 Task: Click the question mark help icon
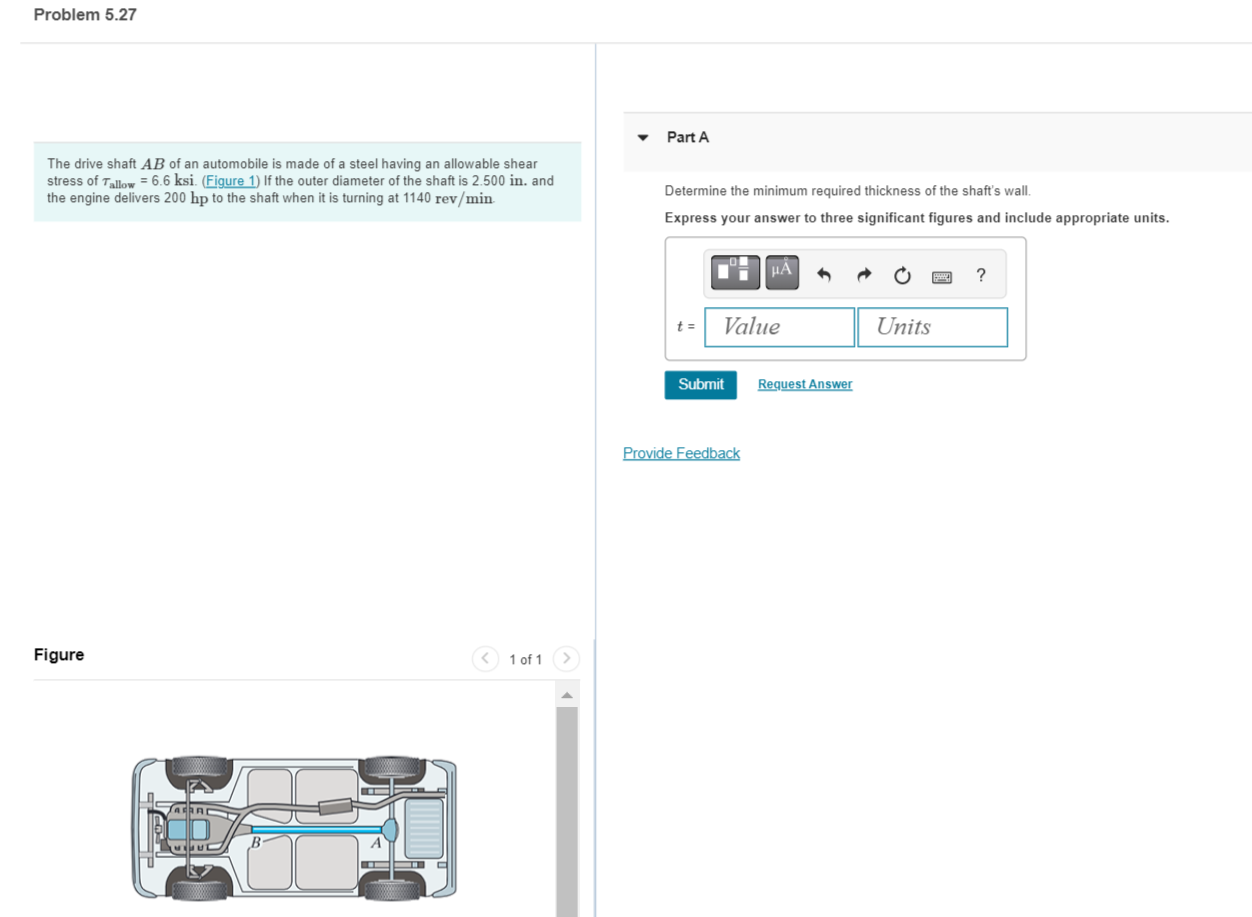pos(981,275)
